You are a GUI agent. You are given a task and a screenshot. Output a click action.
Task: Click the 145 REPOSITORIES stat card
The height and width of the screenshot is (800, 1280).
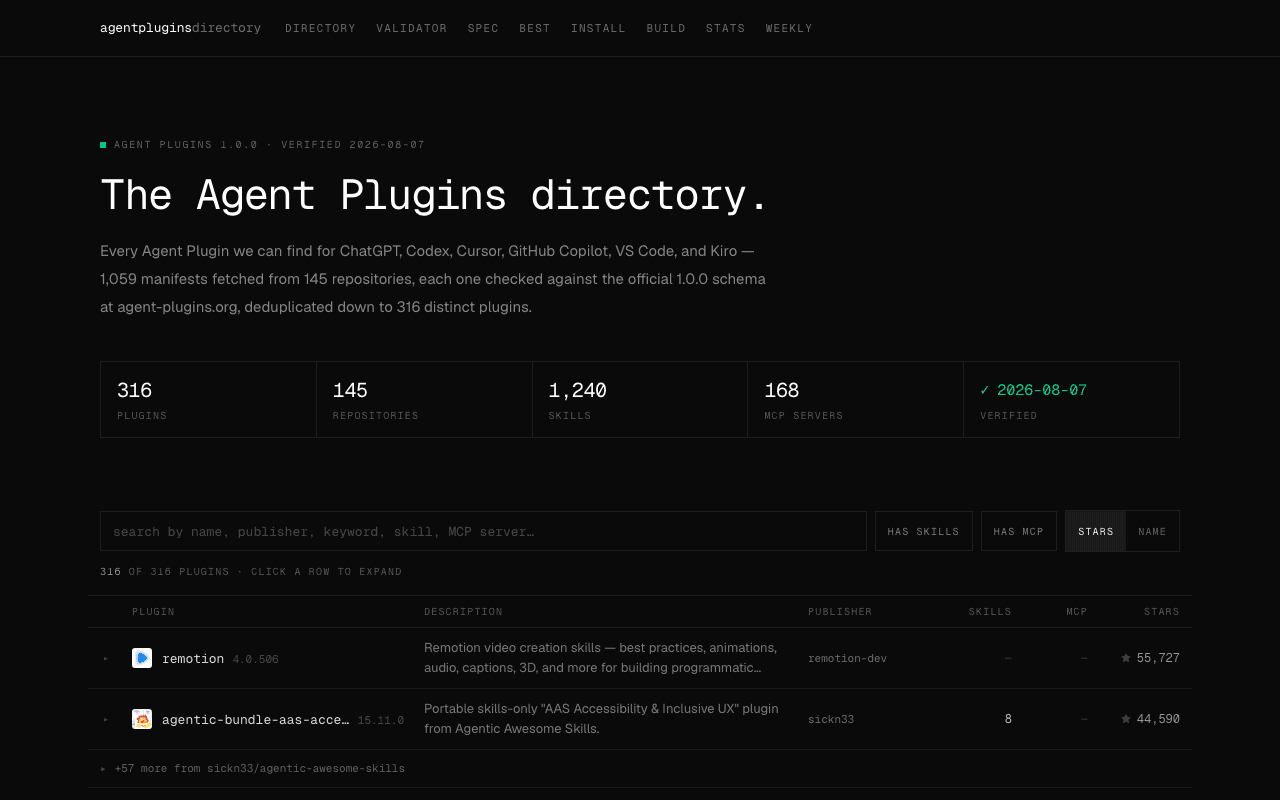tap(424, 400)
